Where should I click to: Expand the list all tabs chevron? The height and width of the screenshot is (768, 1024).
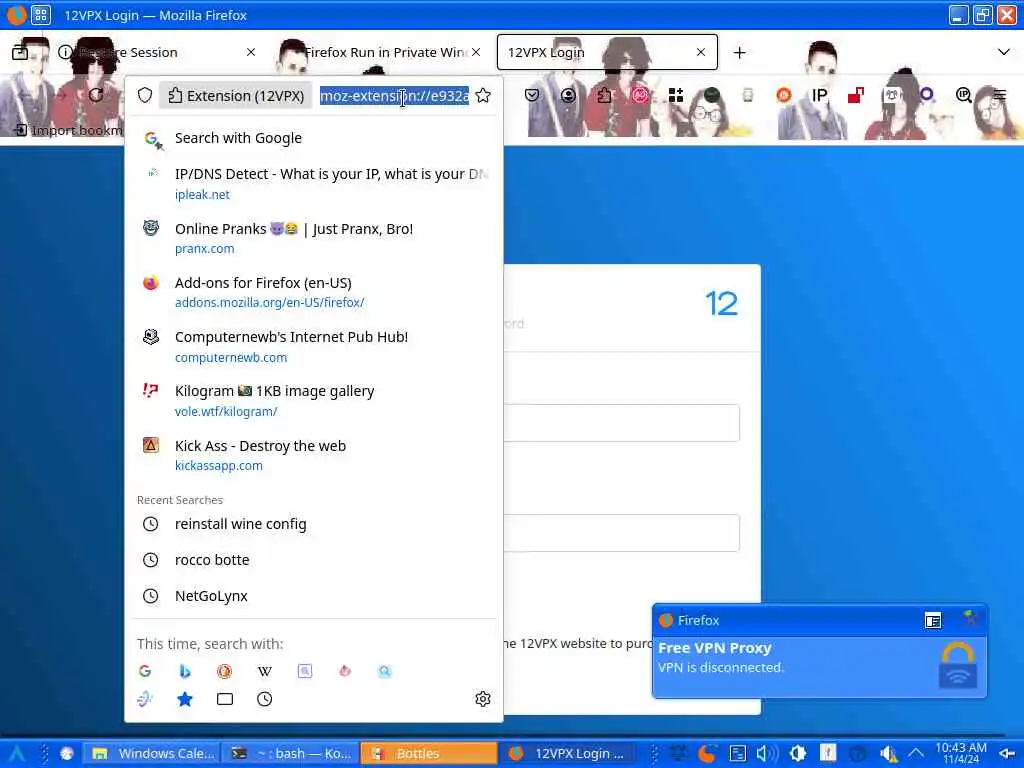pos(1004,52)
